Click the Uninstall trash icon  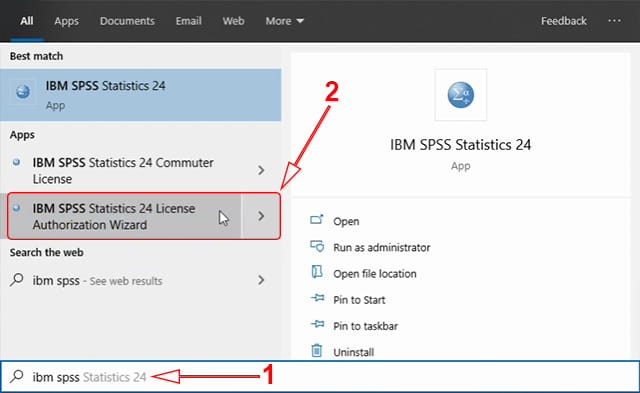[x=317, y=351]
